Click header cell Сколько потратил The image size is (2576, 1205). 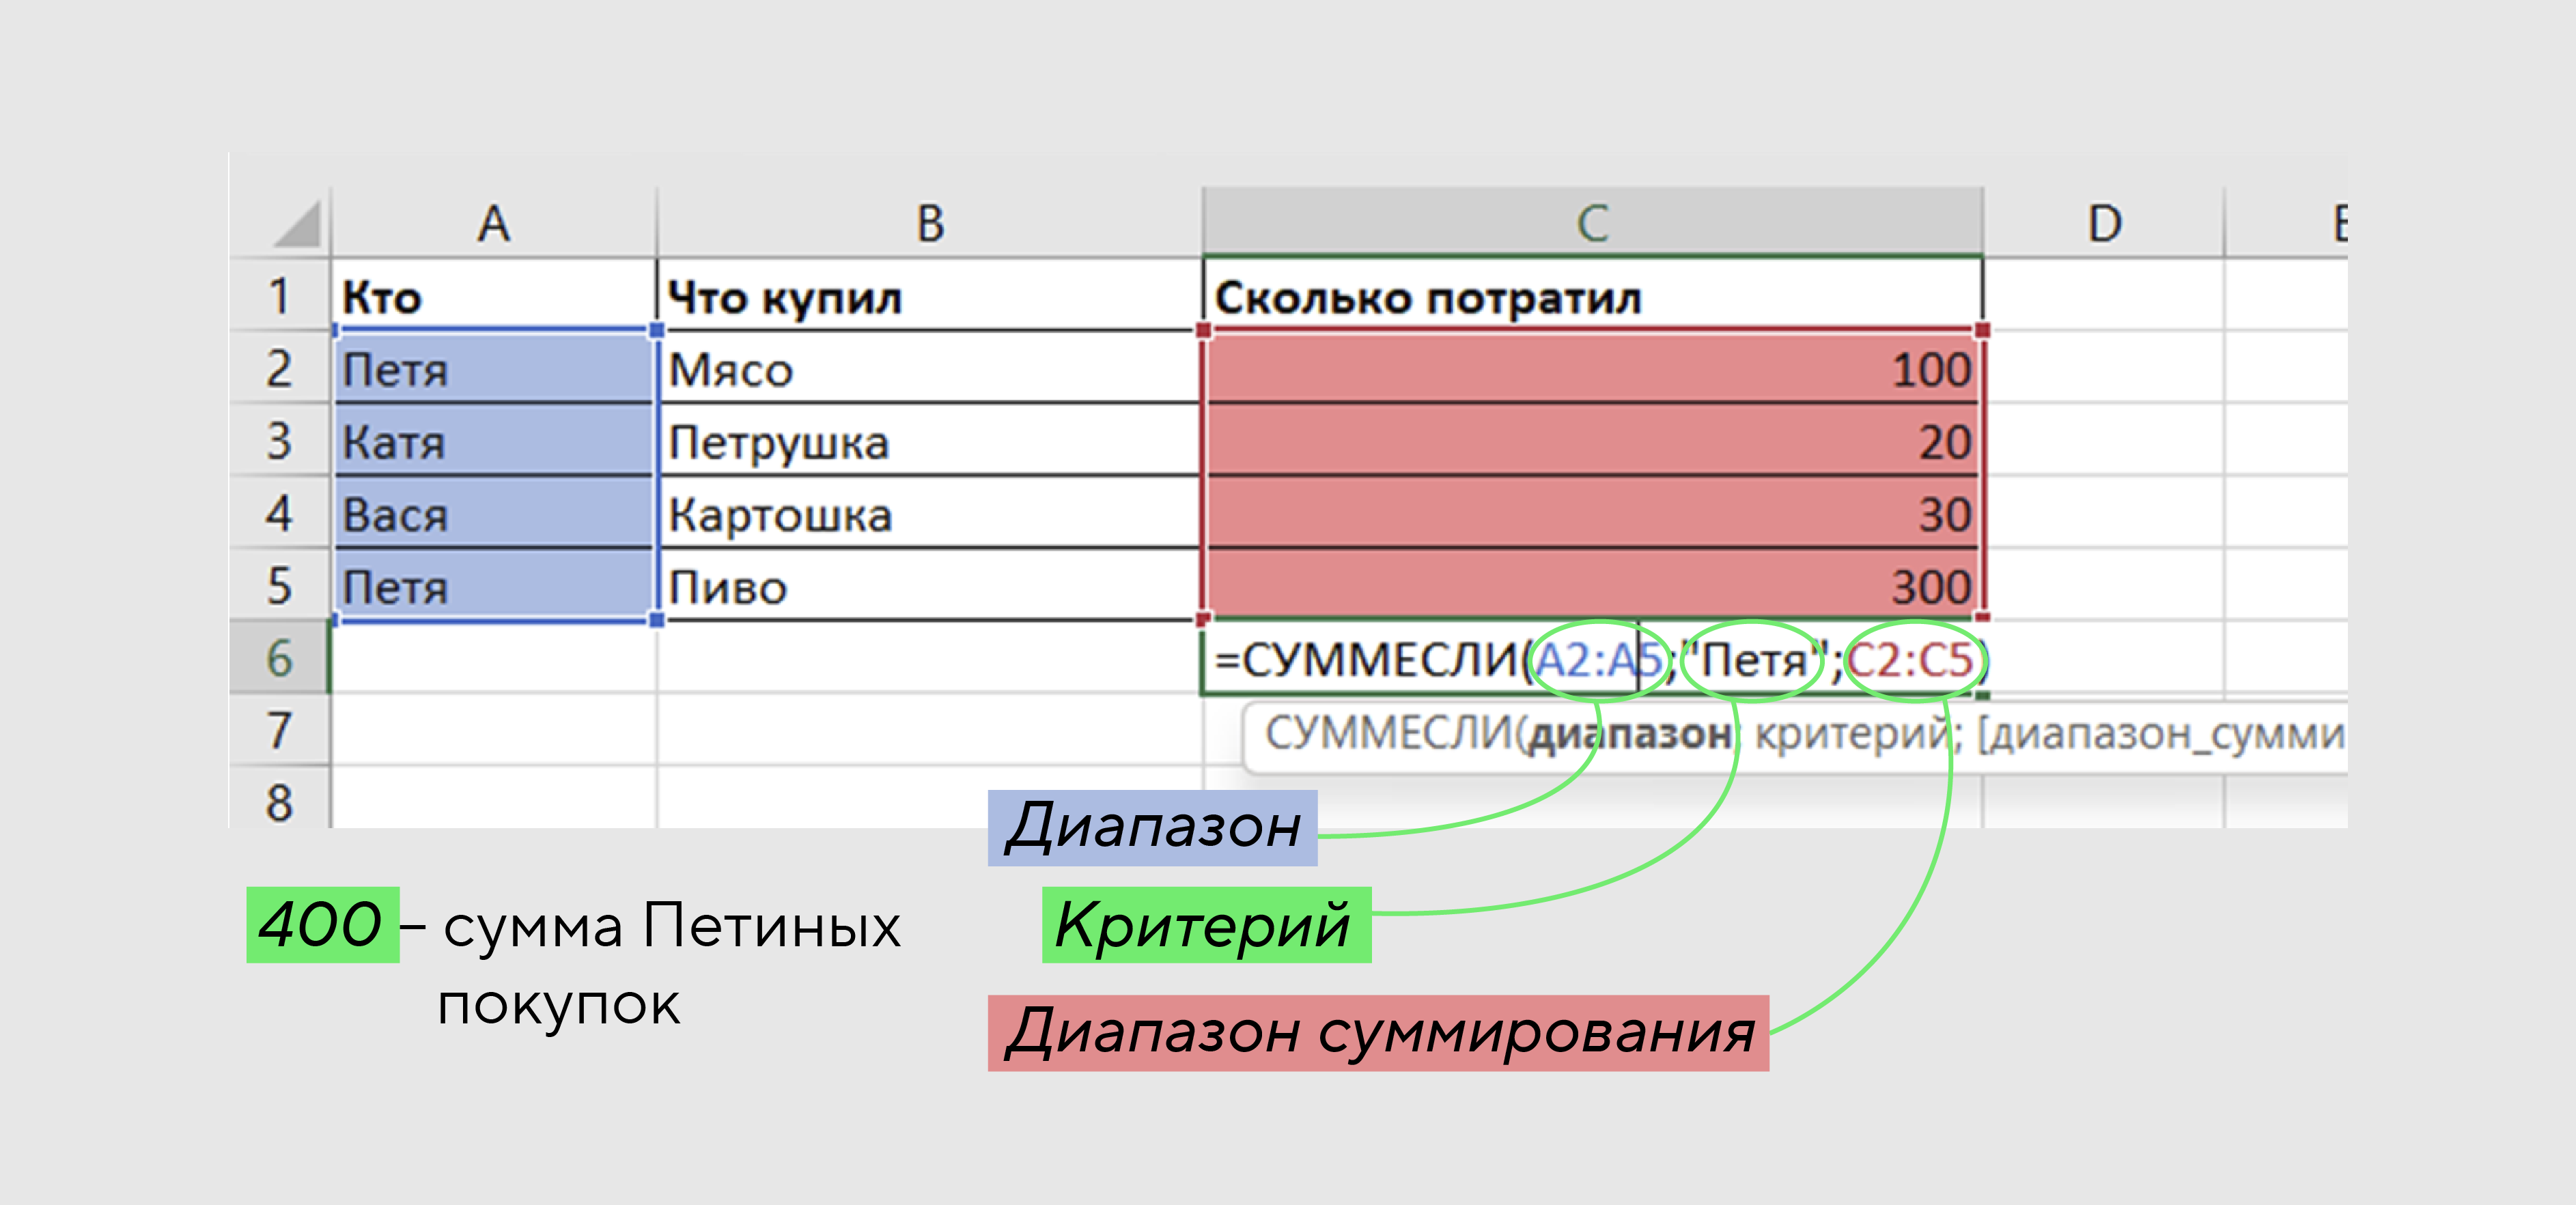tap(1428, 298)
